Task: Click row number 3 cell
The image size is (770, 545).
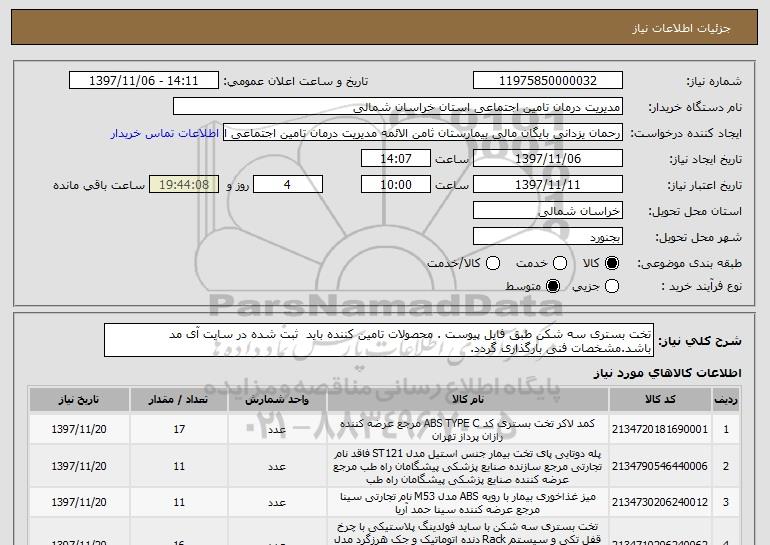Action: coord(726,502)
